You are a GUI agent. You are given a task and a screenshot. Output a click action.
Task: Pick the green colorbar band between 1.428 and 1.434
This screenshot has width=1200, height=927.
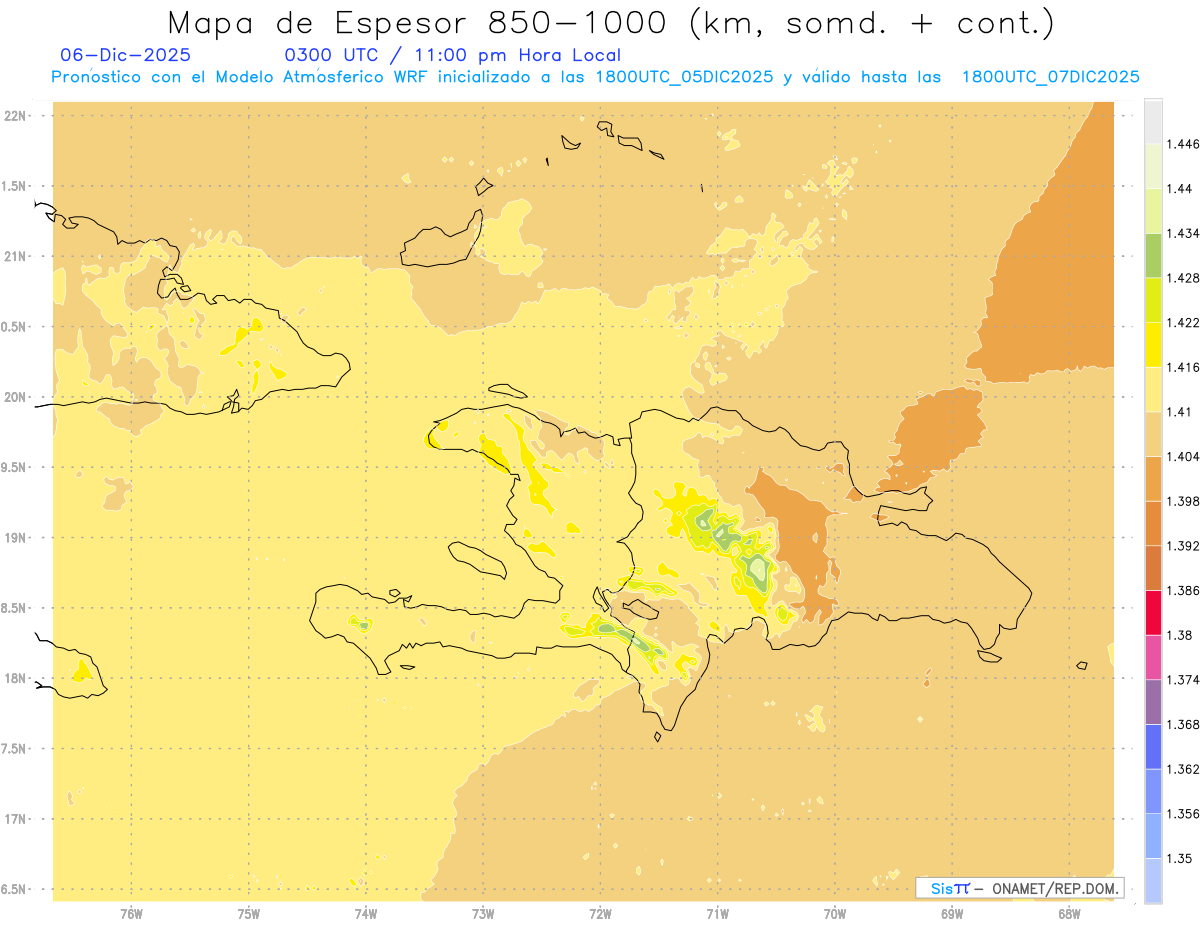click(1153, 255)
